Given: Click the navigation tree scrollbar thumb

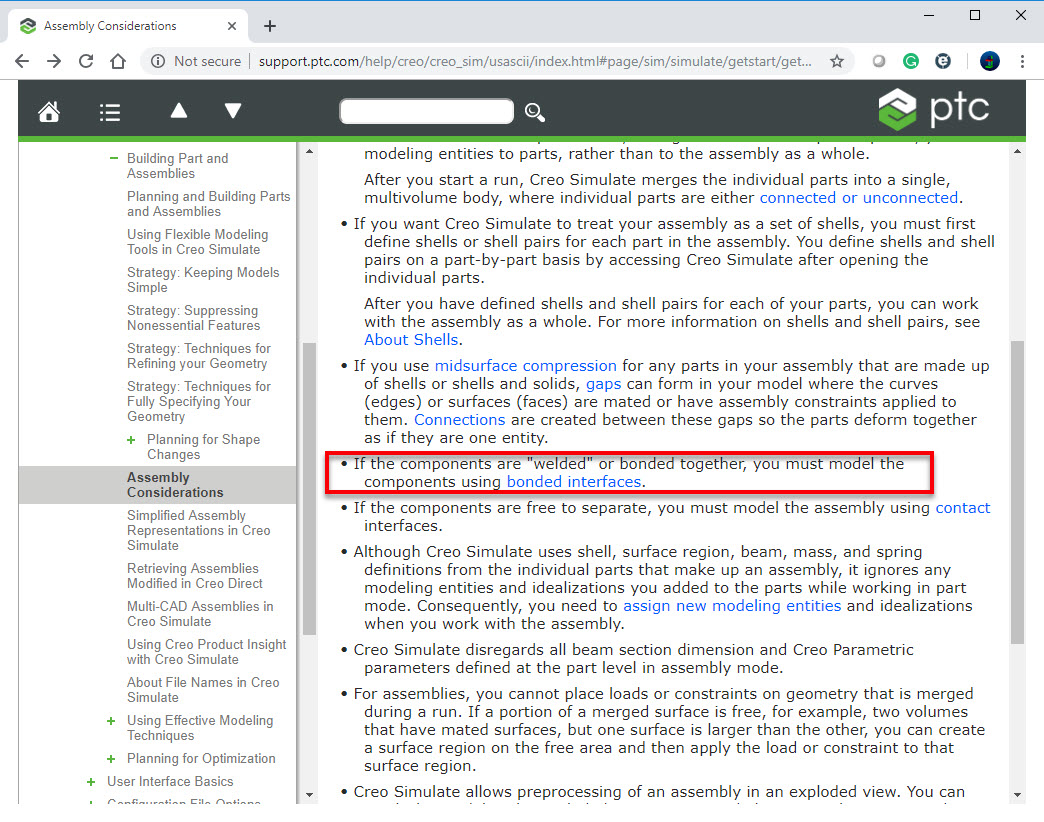Looking at the screenshot, I should click(309, 489).
